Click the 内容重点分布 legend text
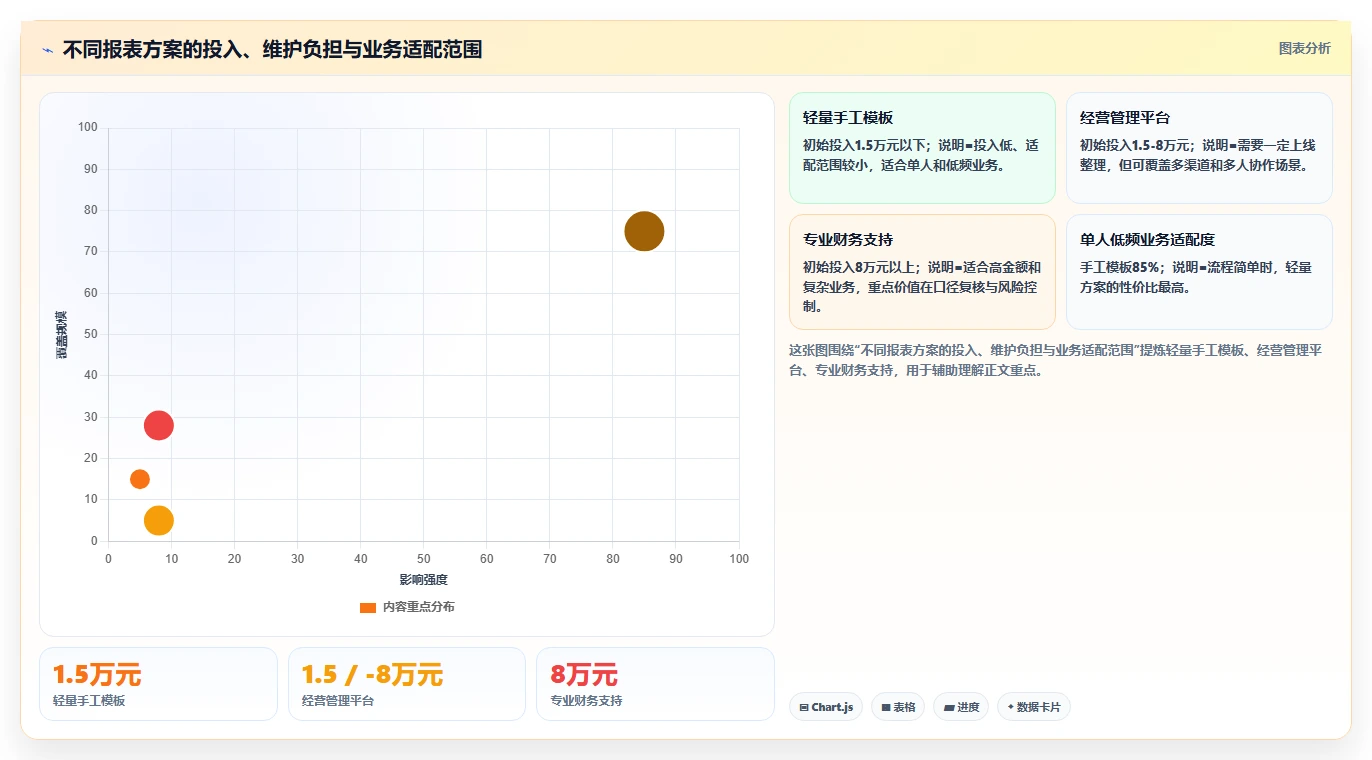 [418, 607]
